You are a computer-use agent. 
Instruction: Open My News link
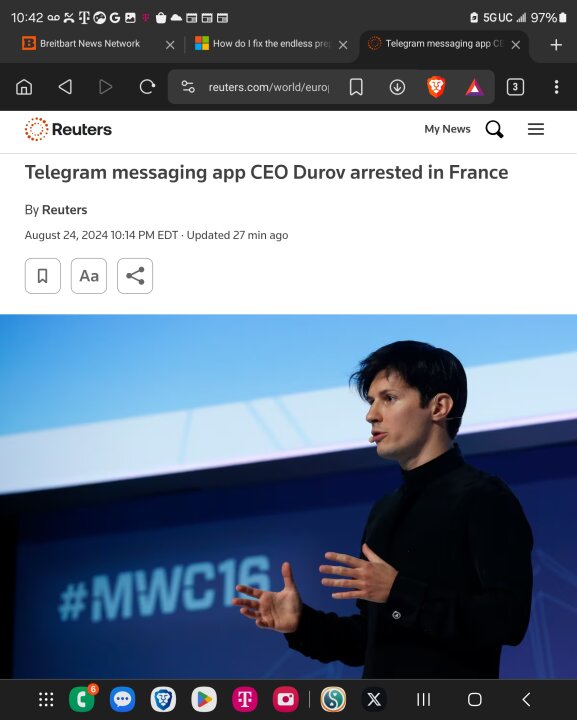click(447, 129)
